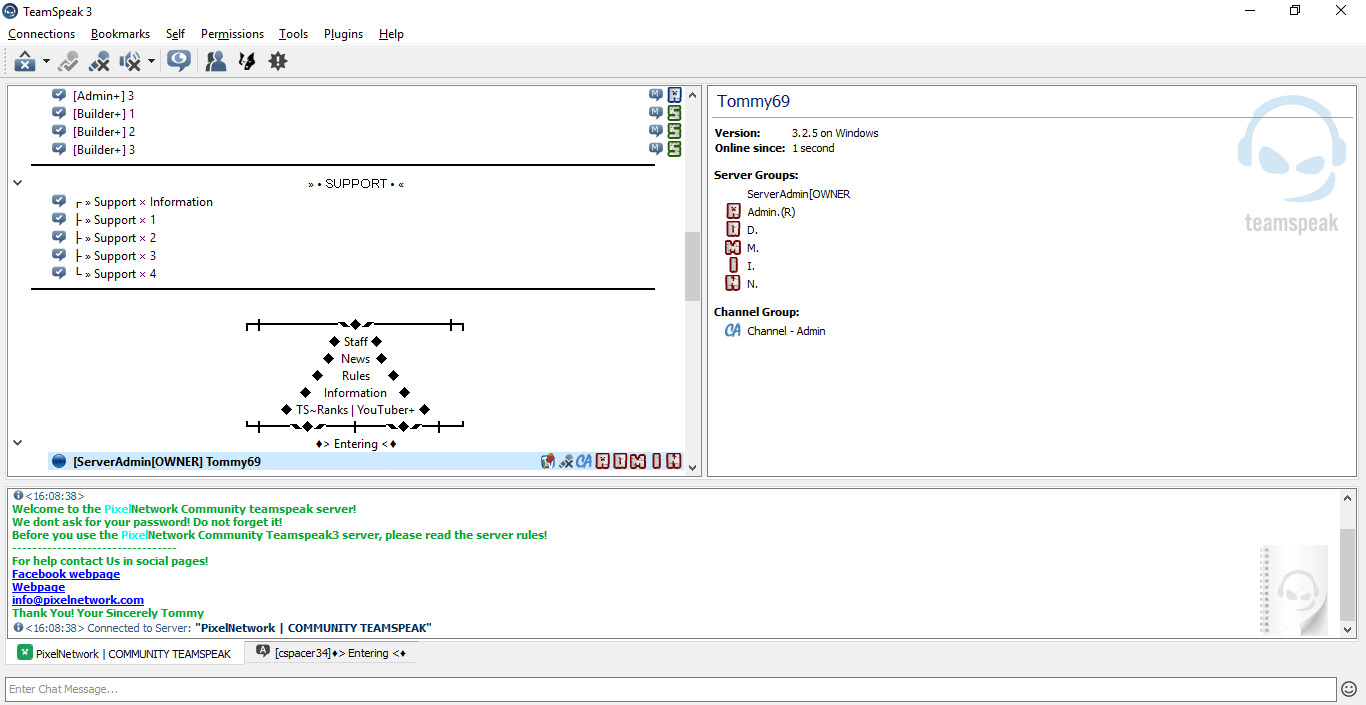Click the moderated icon on [Builder+] 3 row
This screenshot has height=705, width=1366.
[656, 149]
